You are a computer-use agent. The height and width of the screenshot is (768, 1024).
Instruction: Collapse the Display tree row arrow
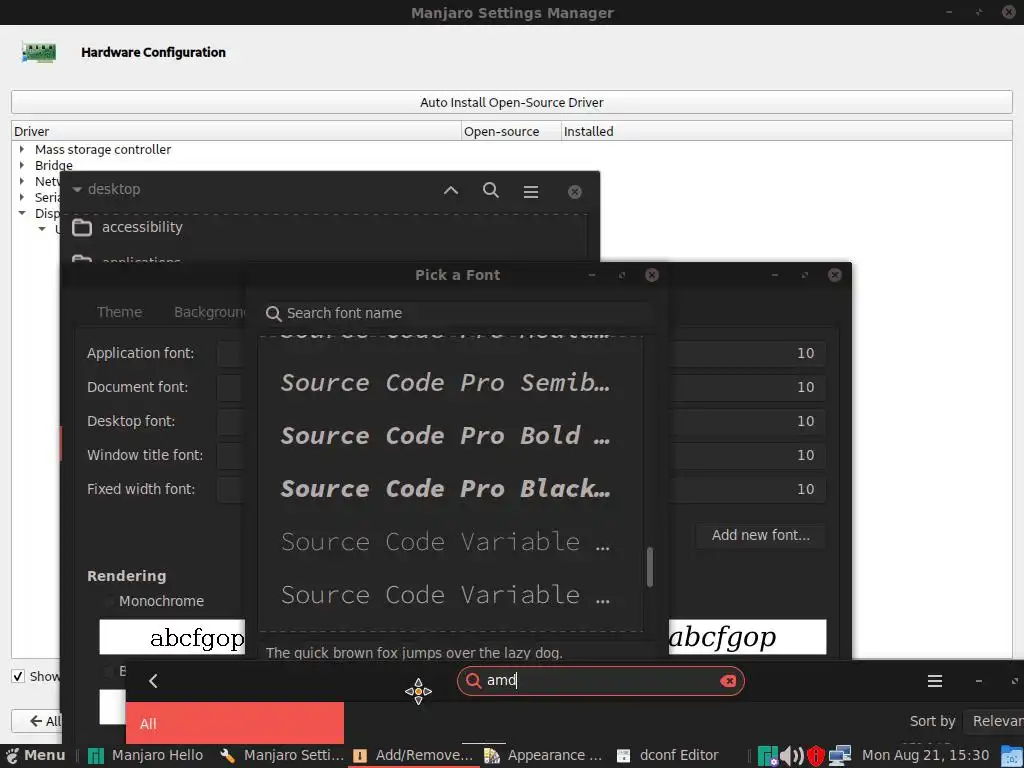(22, 213)
